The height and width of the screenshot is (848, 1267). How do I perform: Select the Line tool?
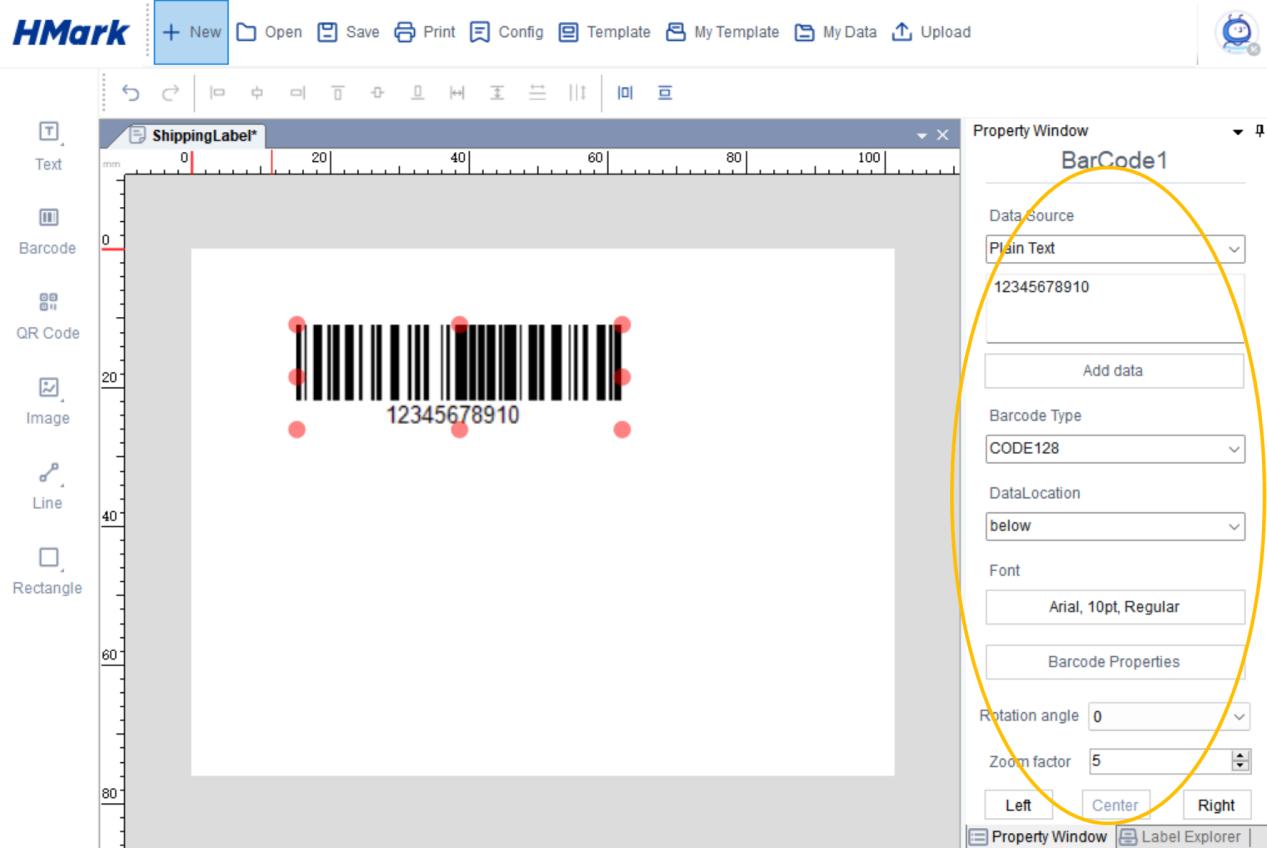coord(49,484)
